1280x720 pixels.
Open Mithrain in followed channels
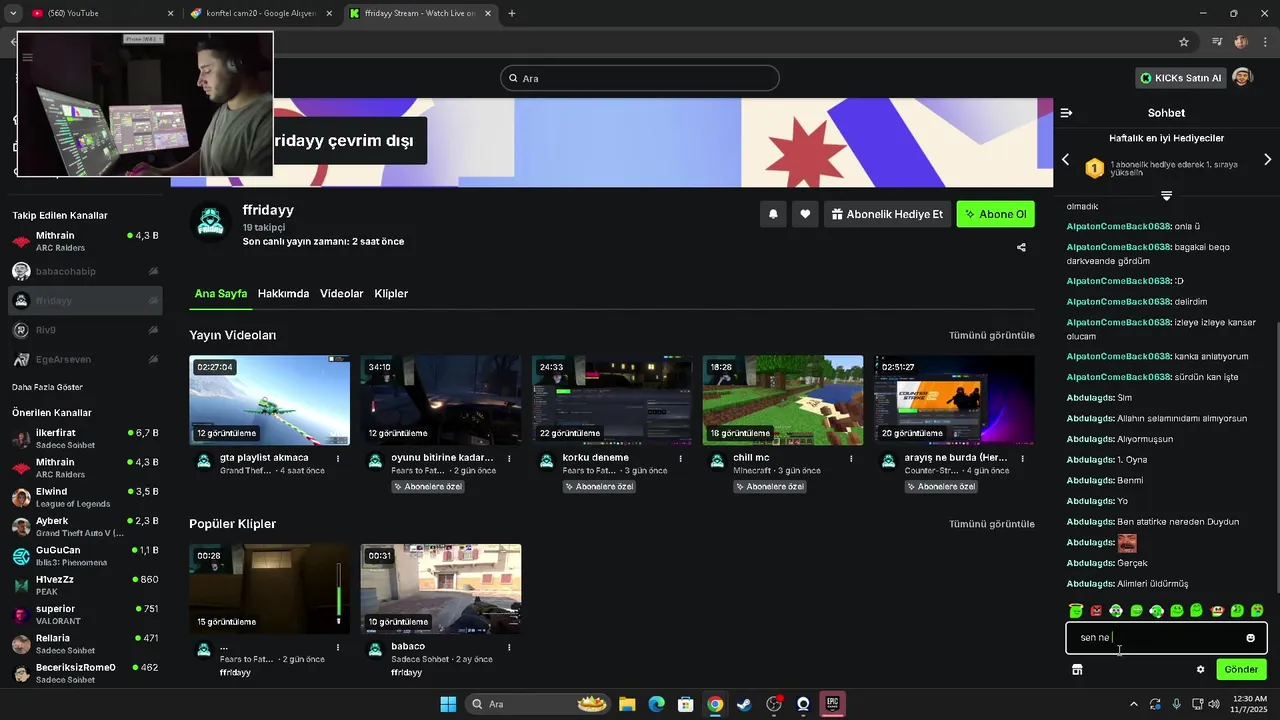click(x=85, y=241)
